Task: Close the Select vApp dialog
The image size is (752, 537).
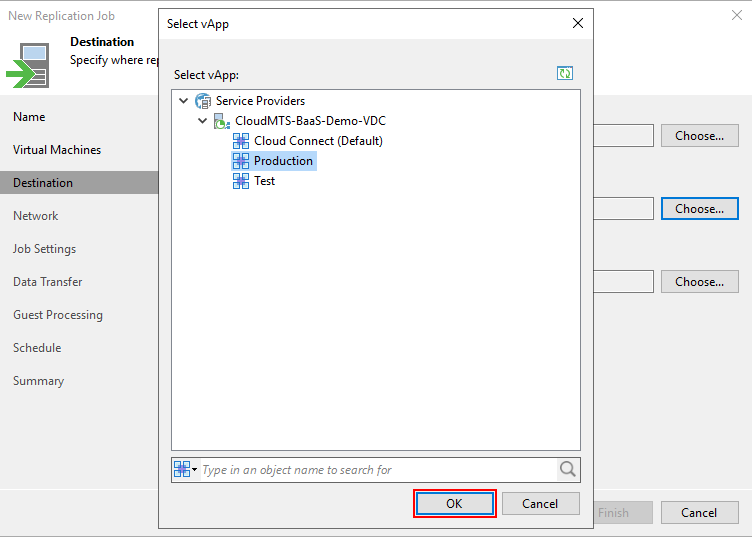Action: tap(577, 24)
